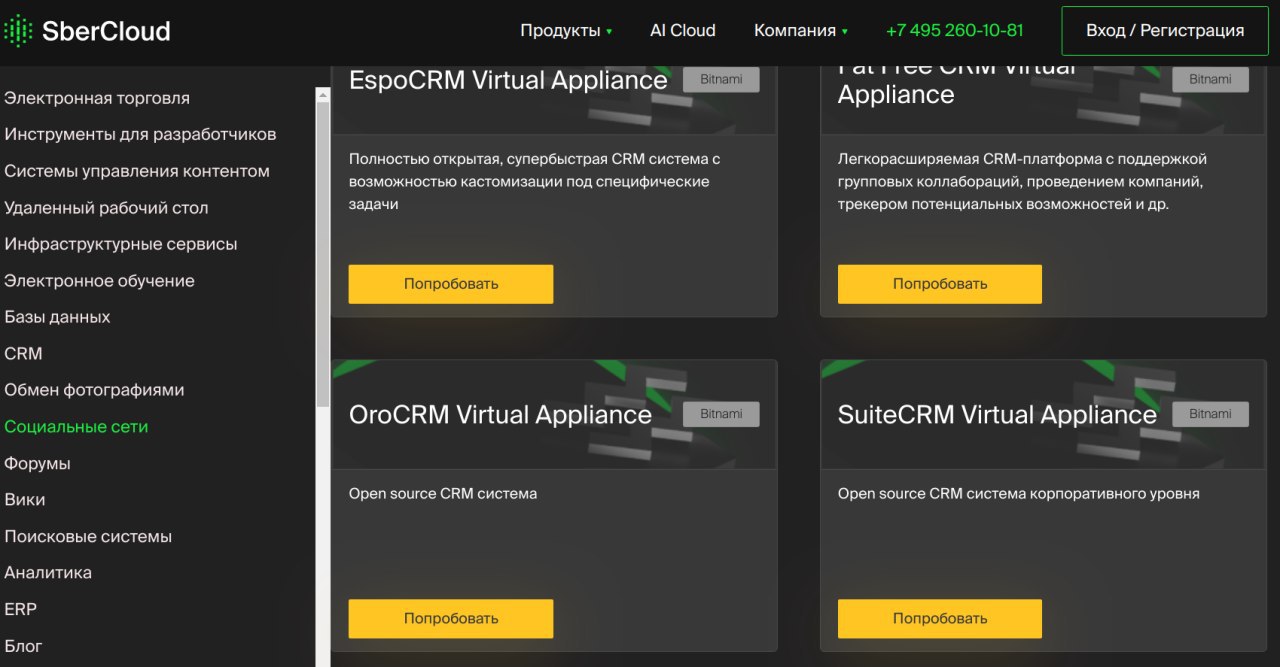Open the Обмен фотографиями category
The height and width of the screenshot is (667, 1280).
94,390
